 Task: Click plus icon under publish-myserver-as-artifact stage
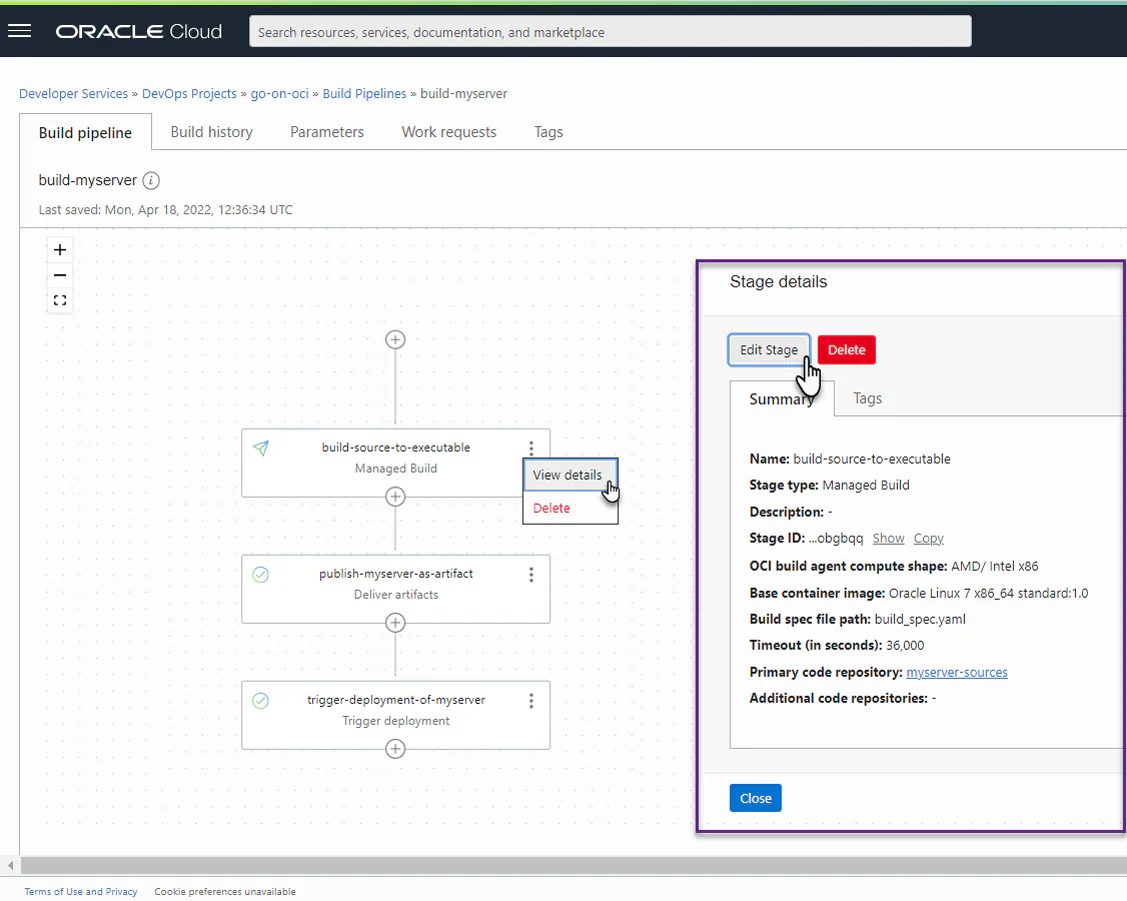tap(395, 622)
